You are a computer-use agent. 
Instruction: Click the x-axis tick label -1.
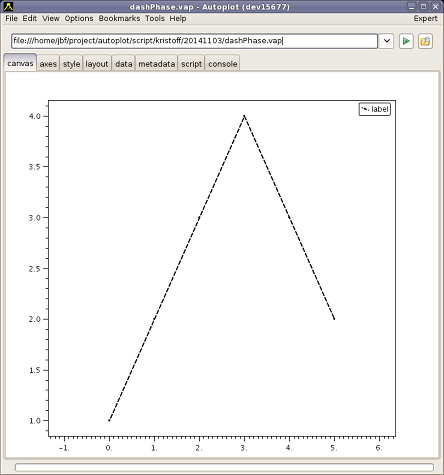[x=64, y=448]
